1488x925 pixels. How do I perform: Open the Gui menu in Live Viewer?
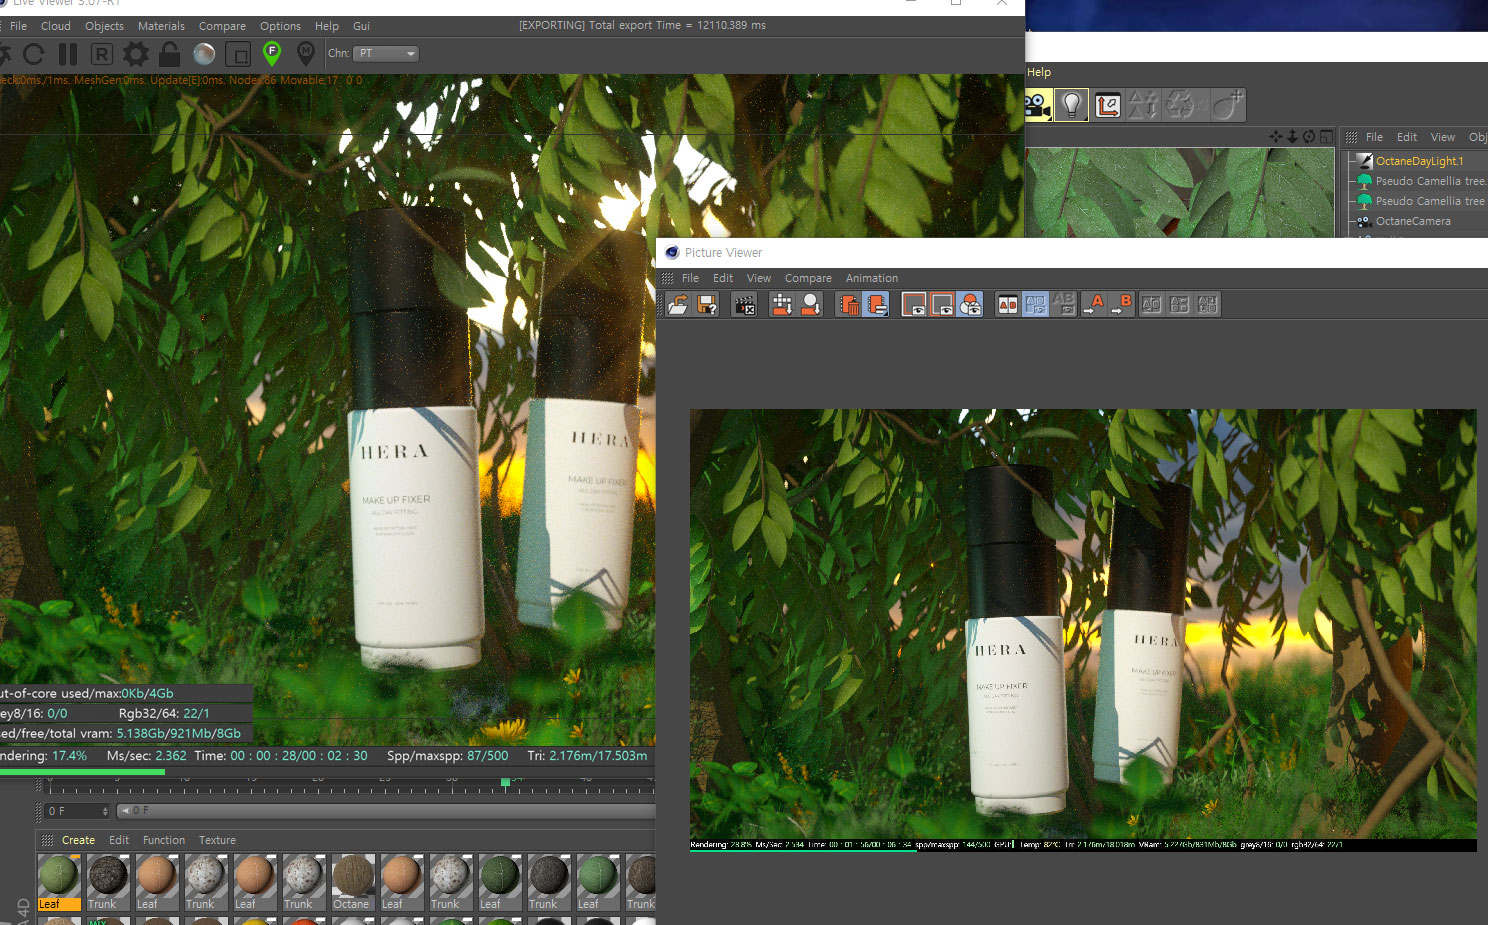[361, 26]
